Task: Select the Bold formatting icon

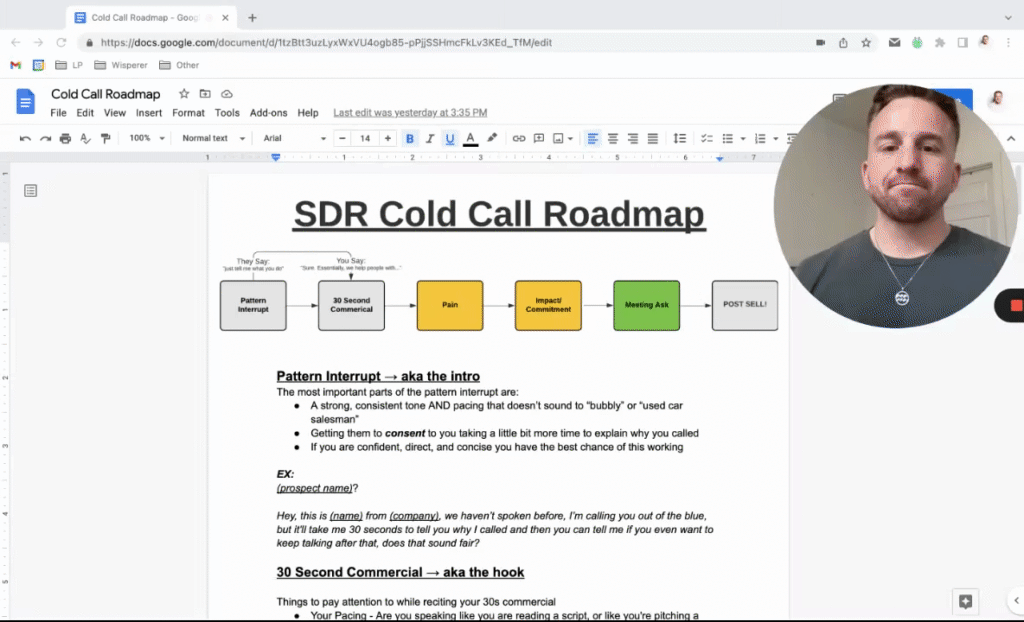Action: (x=410, y=138)
